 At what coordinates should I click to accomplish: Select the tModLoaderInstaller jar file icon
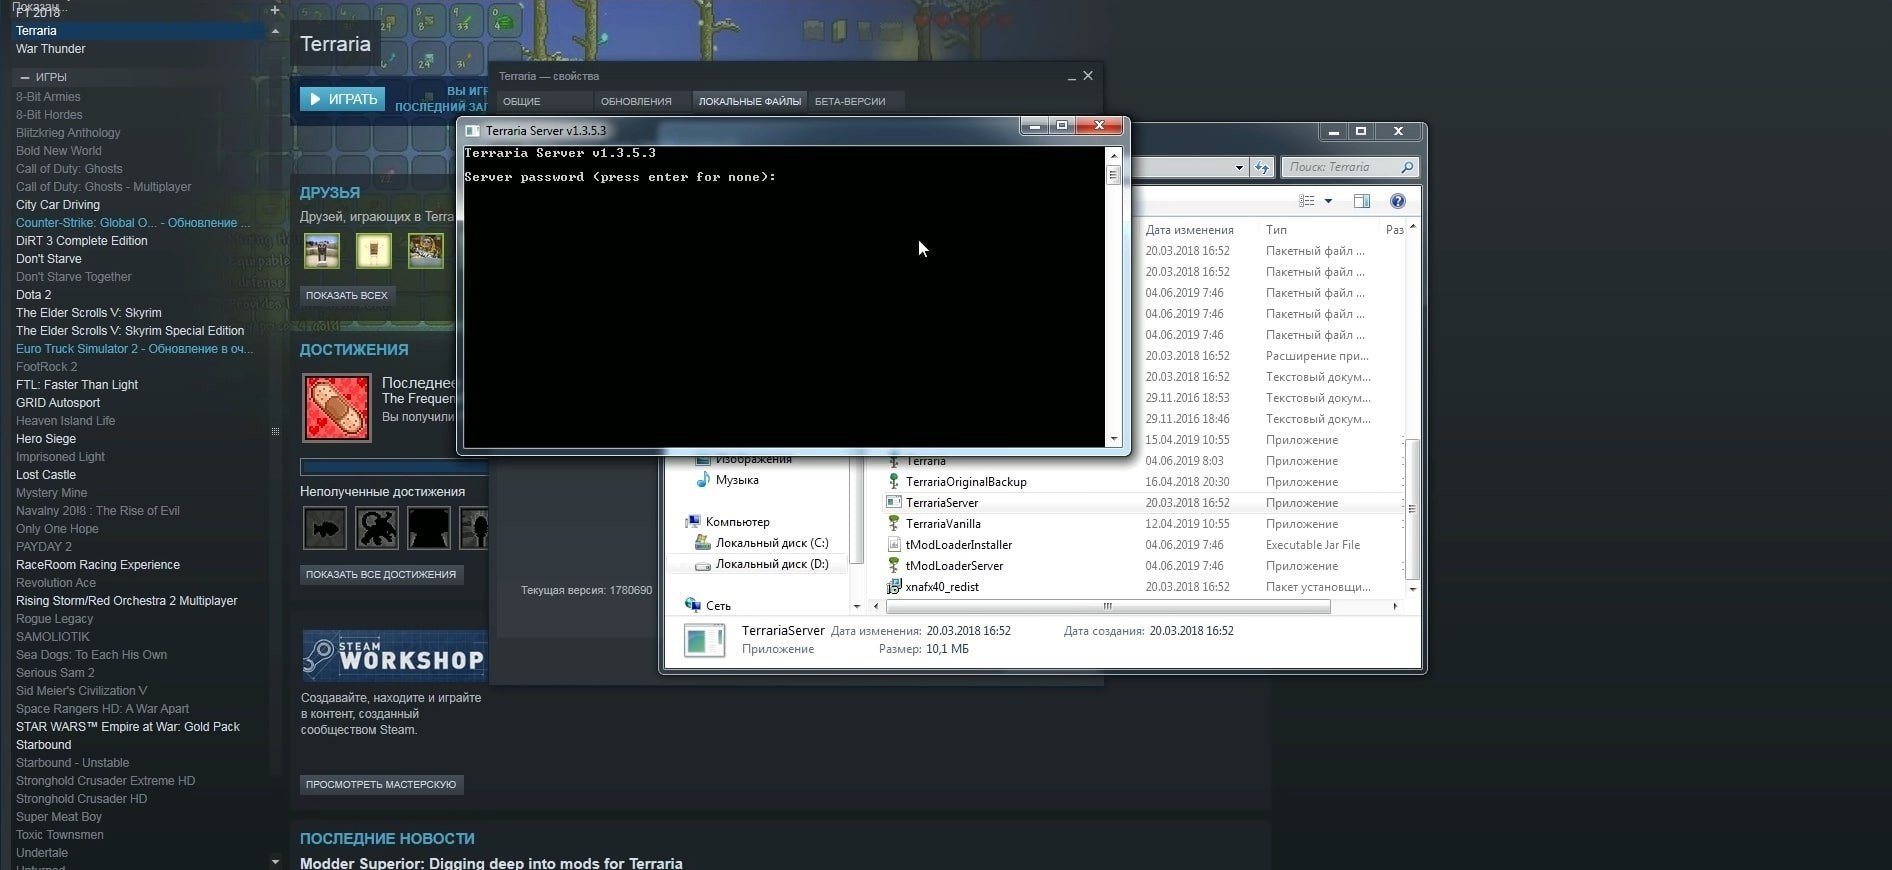point(894,545)
